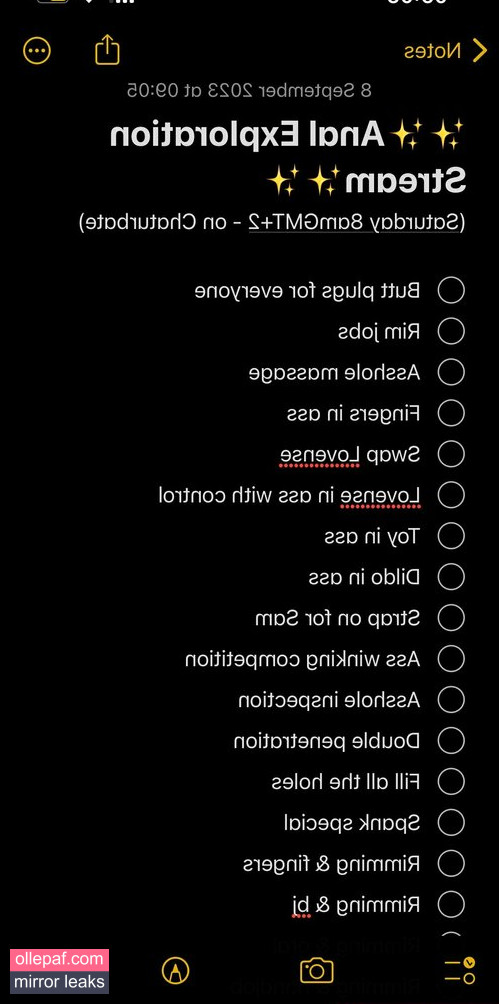Mark Strap on for Sam as done

(x=451, y=618)
